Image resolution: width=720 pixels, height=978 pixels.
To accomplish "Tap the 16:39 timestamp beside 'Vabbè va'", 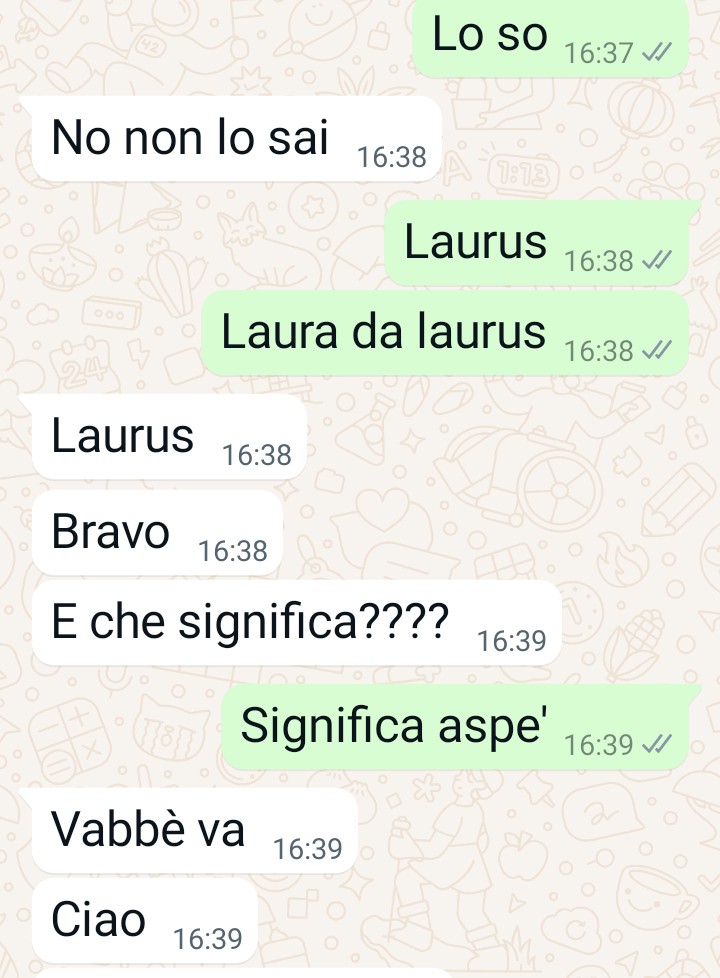I will click(308, 849).
